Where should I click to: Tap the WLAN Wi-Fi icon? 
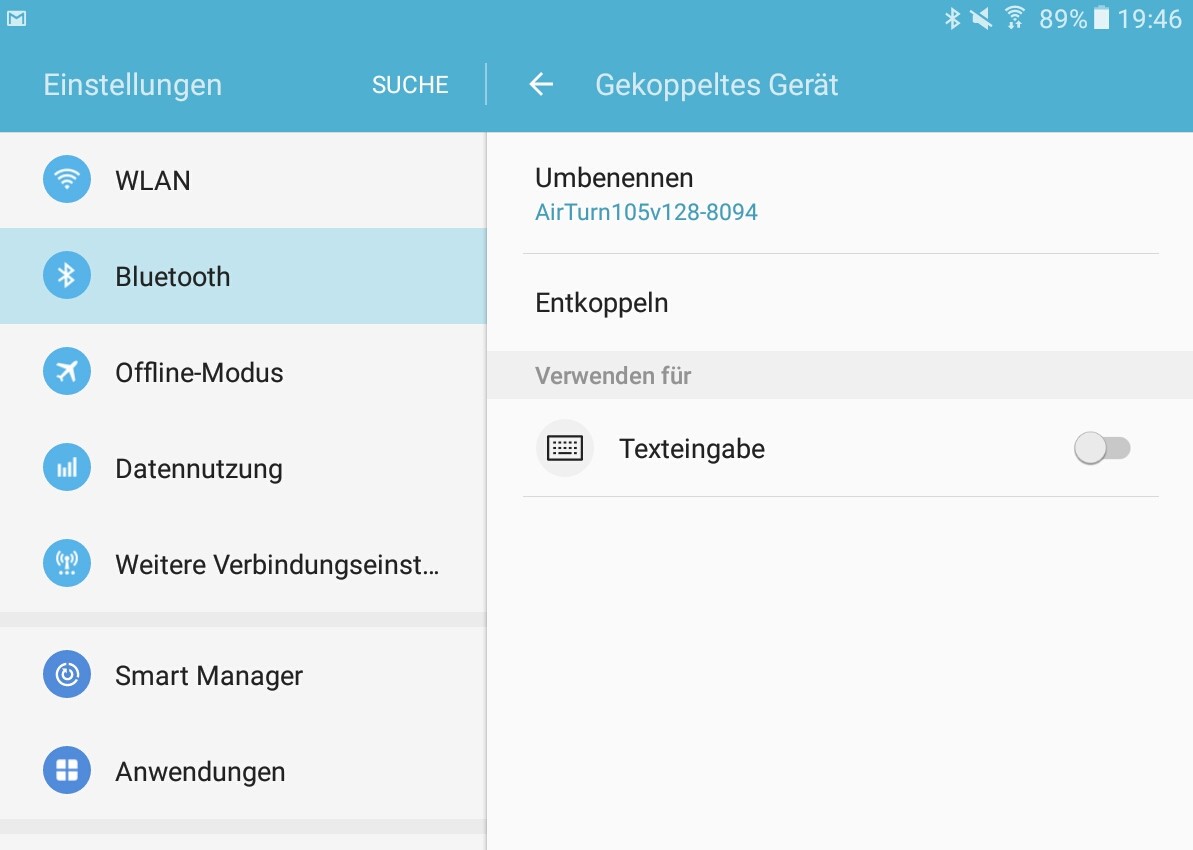[67, 180]
